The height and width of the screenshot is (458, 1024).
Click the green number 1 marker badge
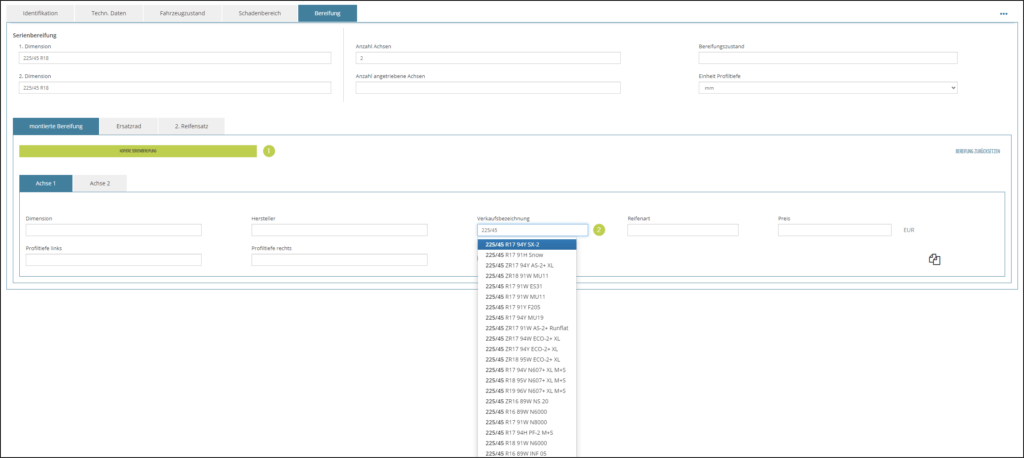(269, 151)
